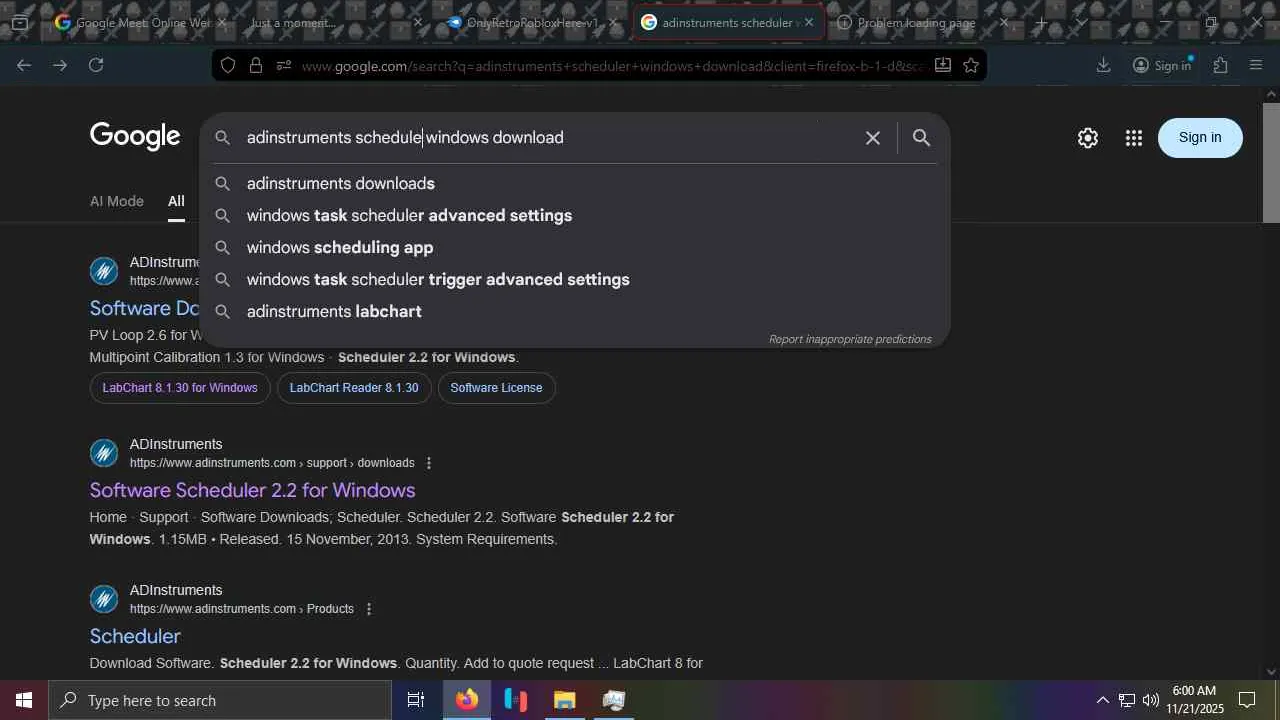Choose suggestion adinstruments downloads

(x=575, y=183)
